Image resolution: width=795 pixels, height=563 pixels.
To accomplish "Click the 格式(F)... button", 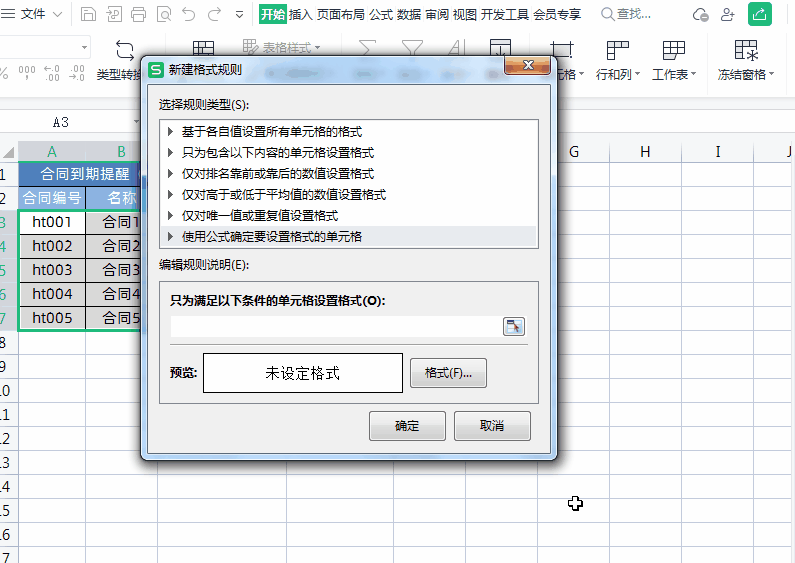I will coord(448,373).
